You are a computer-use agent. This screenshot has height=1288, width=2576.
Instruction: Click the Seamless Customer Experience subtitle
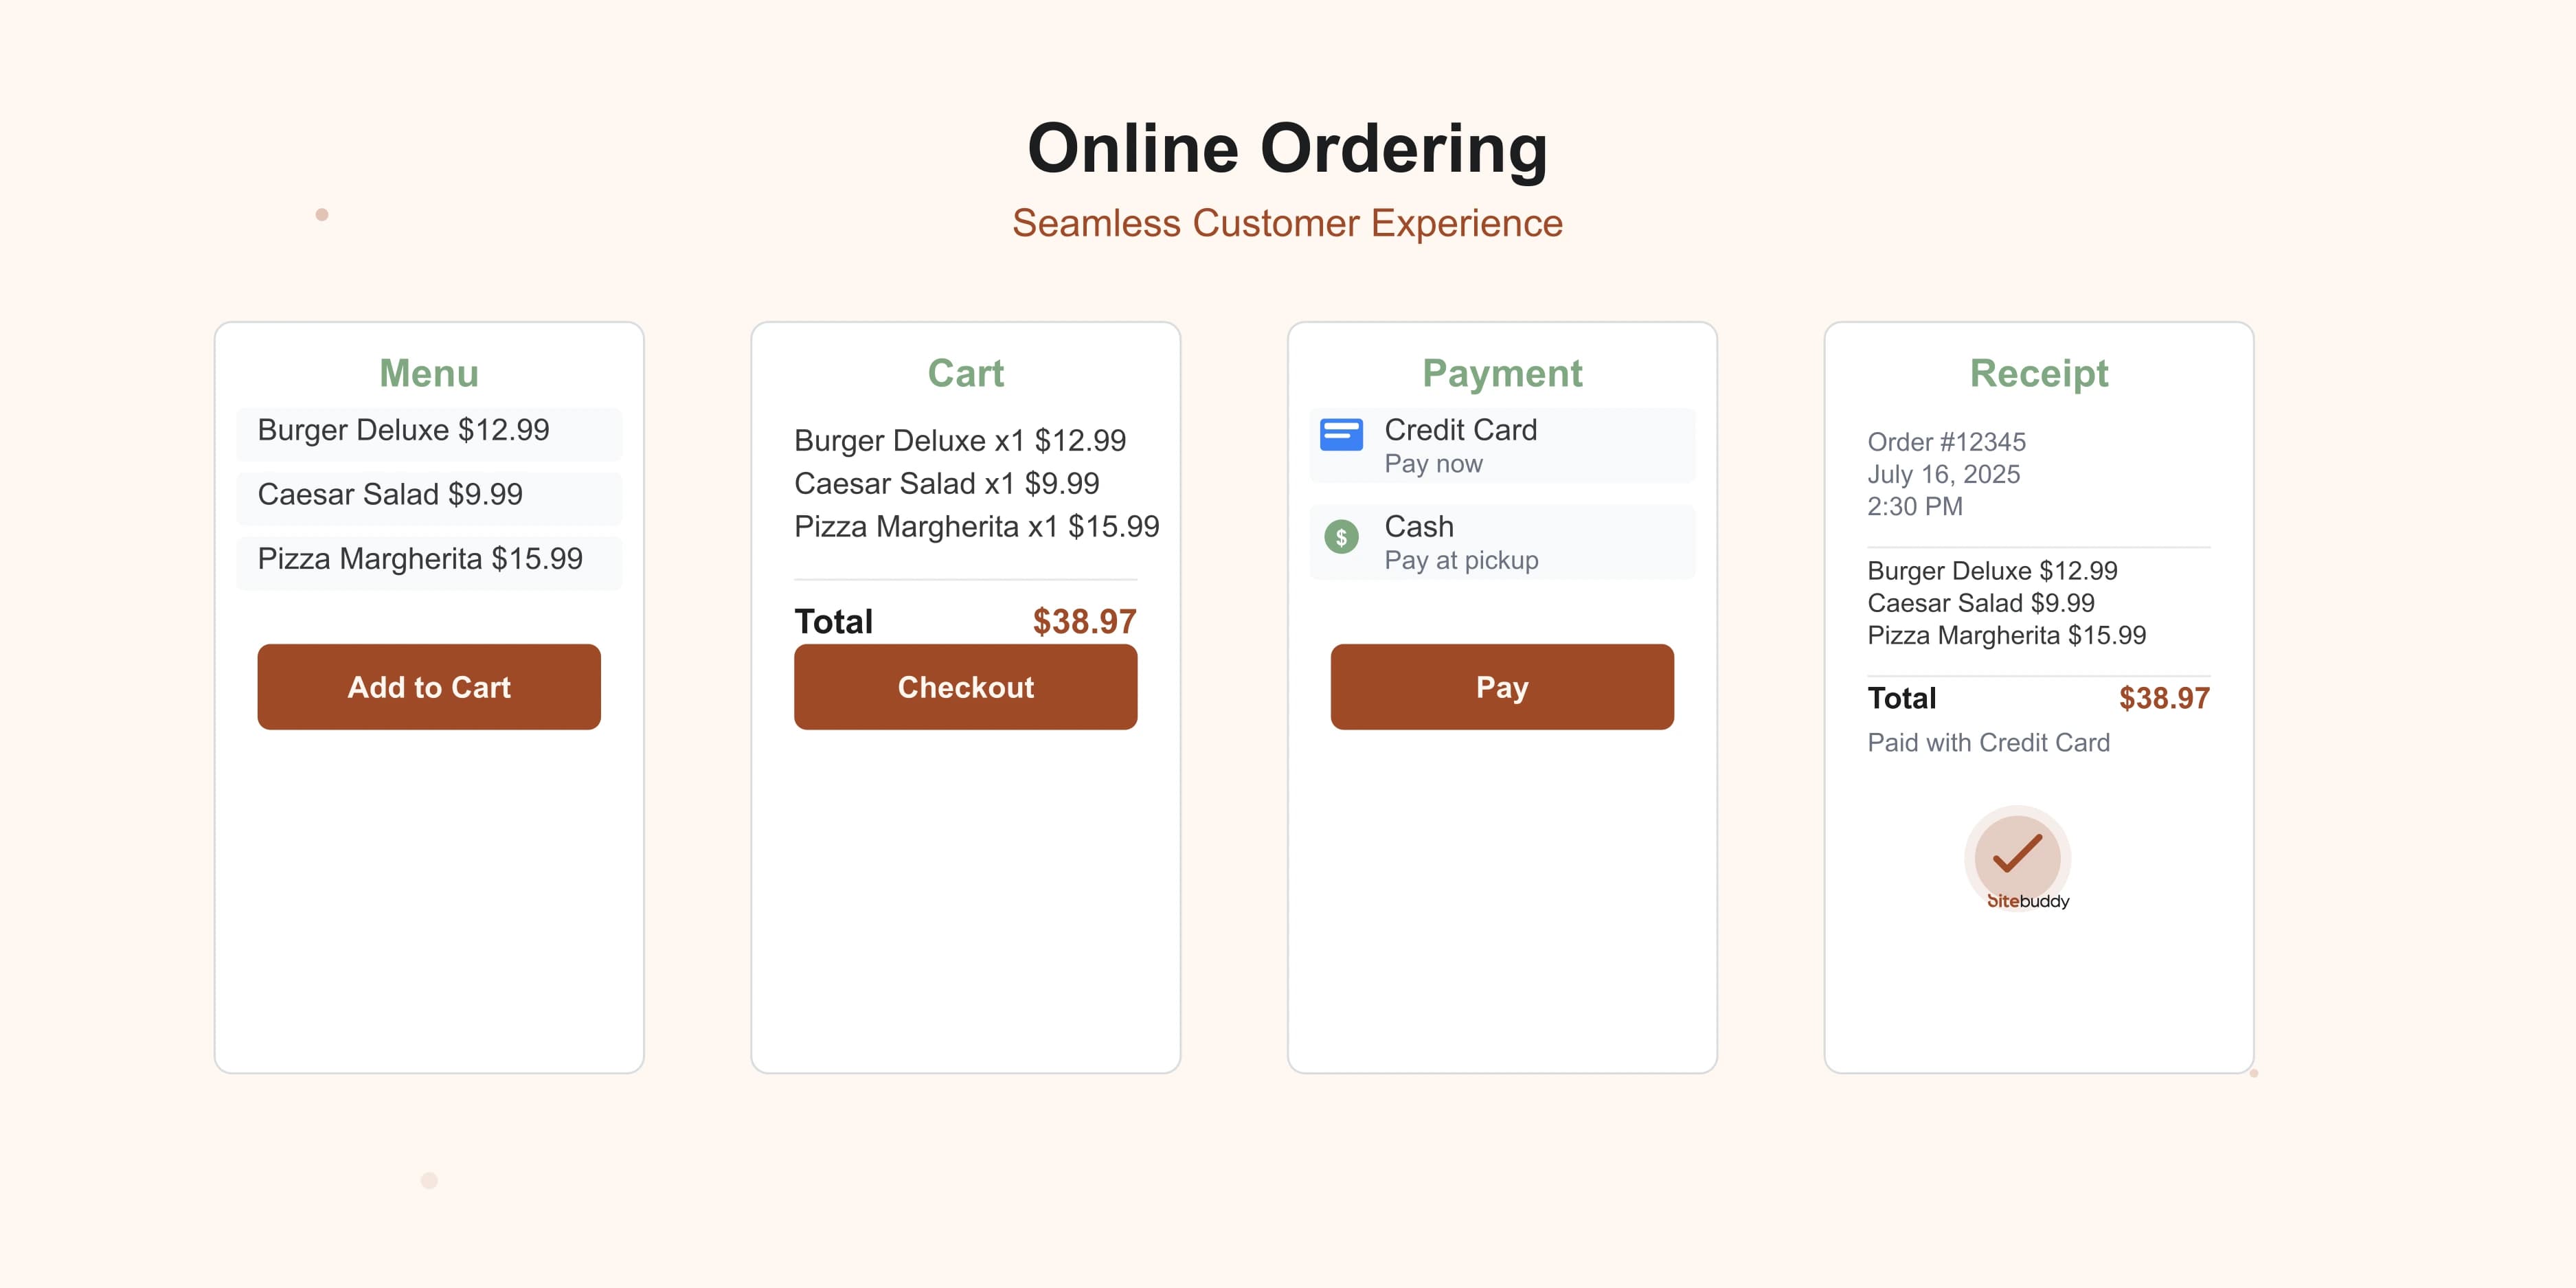coord(1288,223)
